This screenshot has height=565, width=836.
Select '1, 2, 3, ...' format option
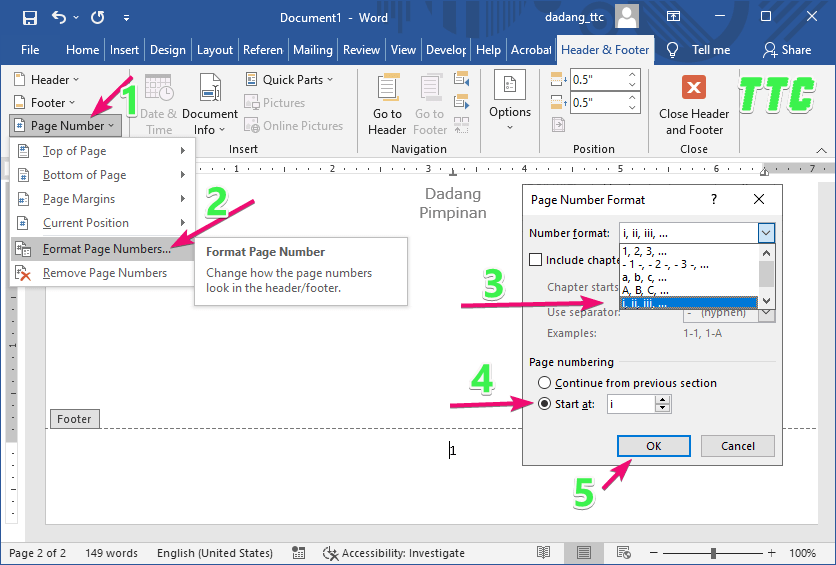coord(688,252)
